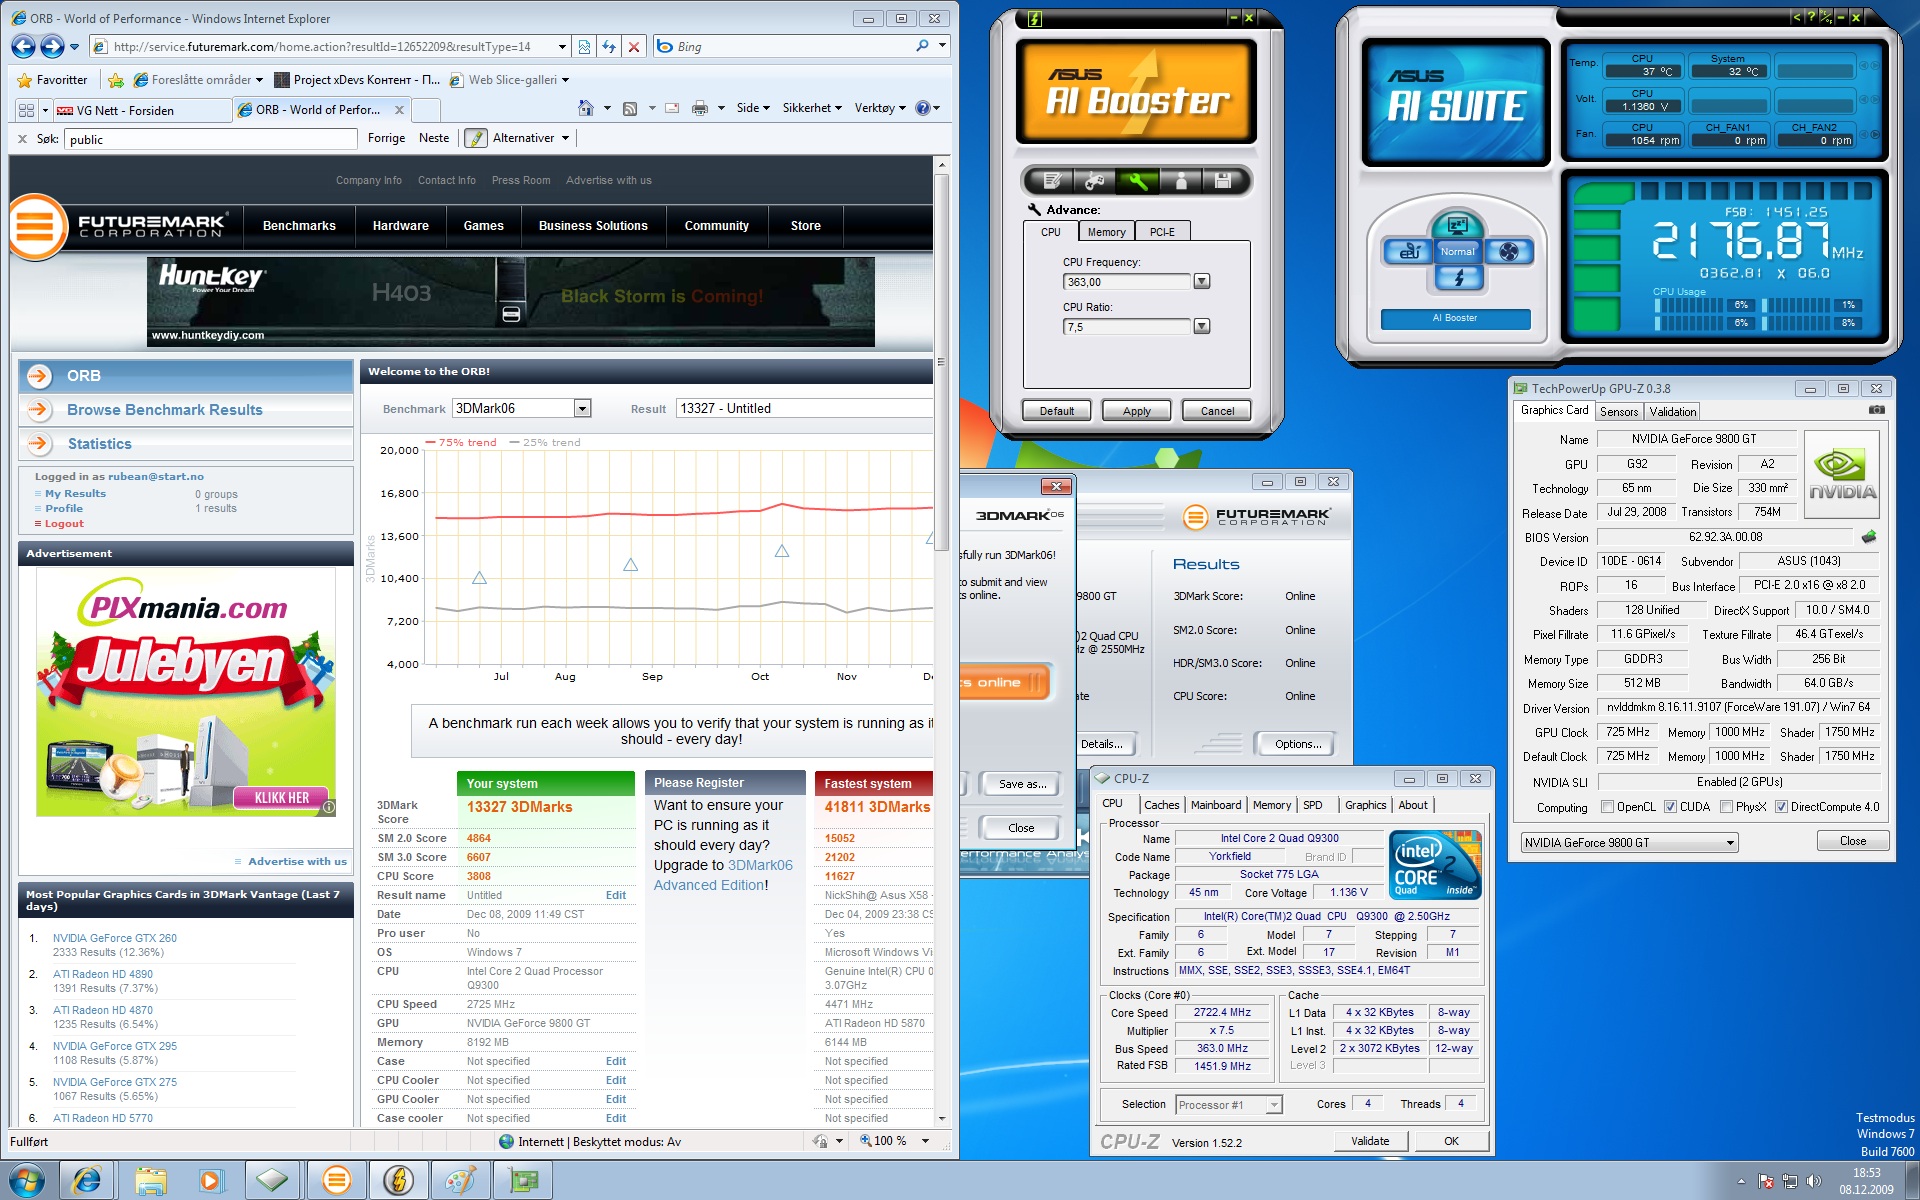Image resolution: width=1920 pixels, height=1200 pixels.
Task: Refresh the Futuremark page
Action: tap(609, 46)
